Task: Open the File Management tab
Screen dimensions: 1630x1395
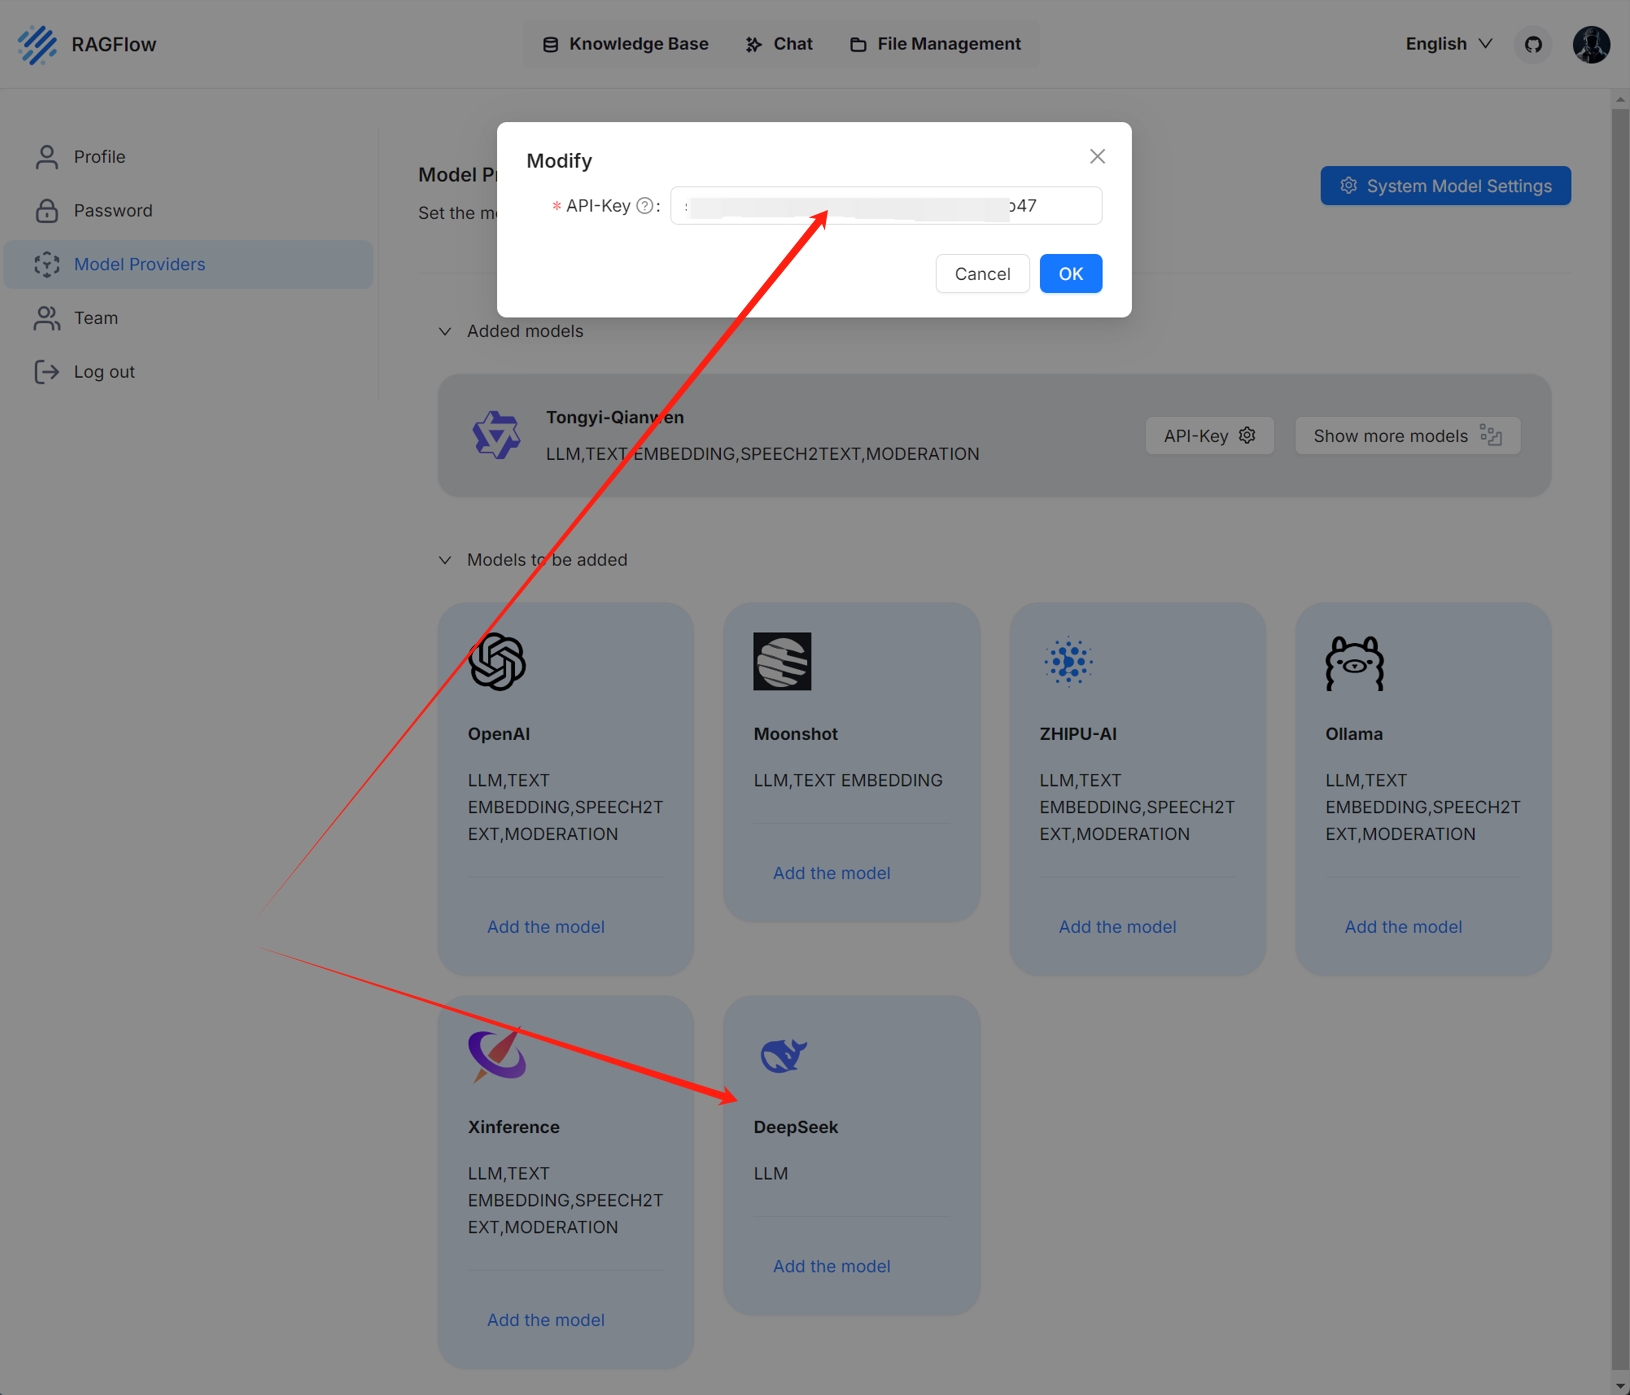Action: click(x=934, y=44)
